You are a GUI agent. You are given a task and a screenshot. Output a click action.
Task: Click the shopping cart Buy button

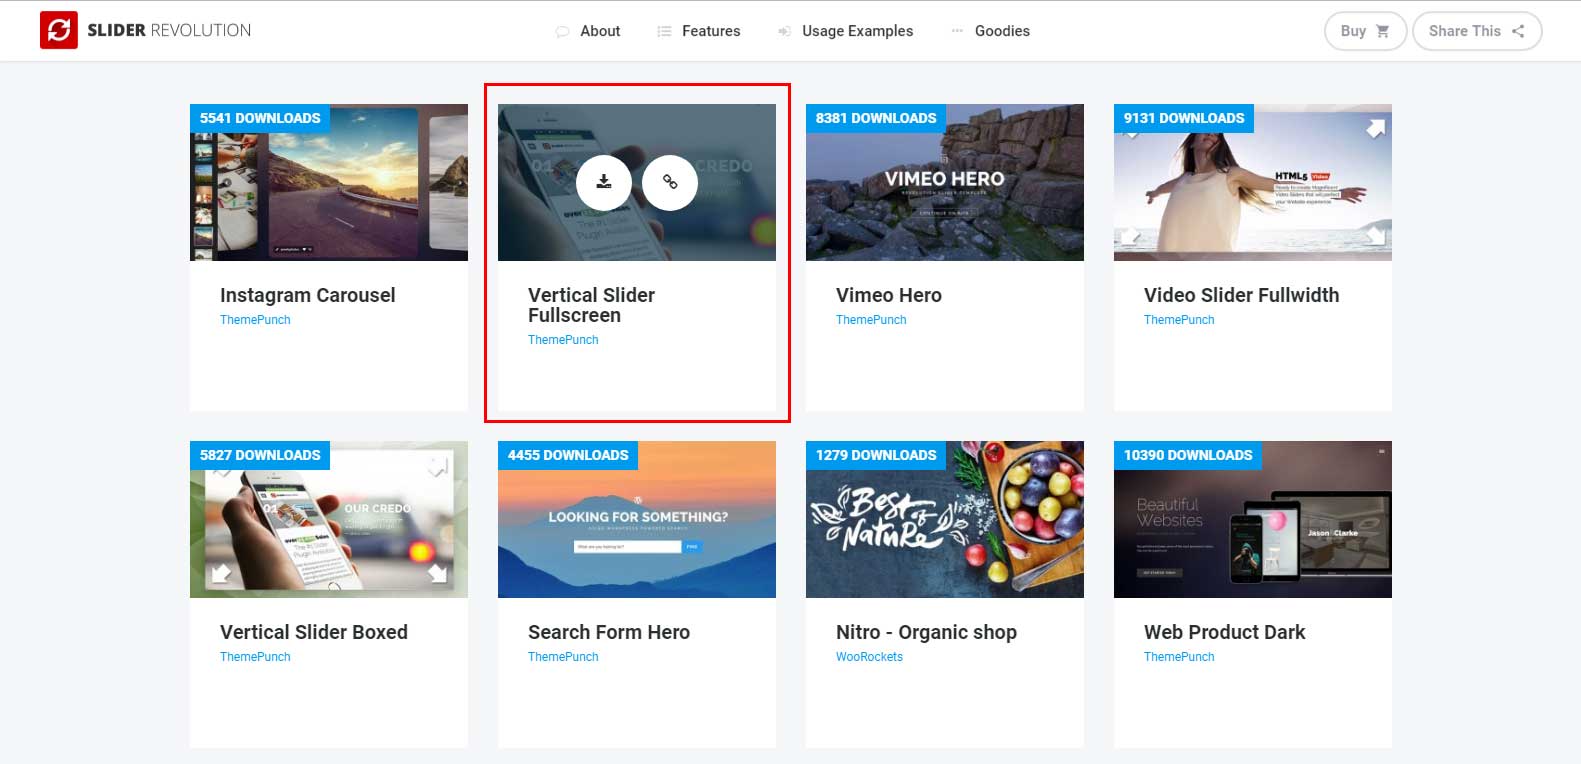(x=1365, y=31)
